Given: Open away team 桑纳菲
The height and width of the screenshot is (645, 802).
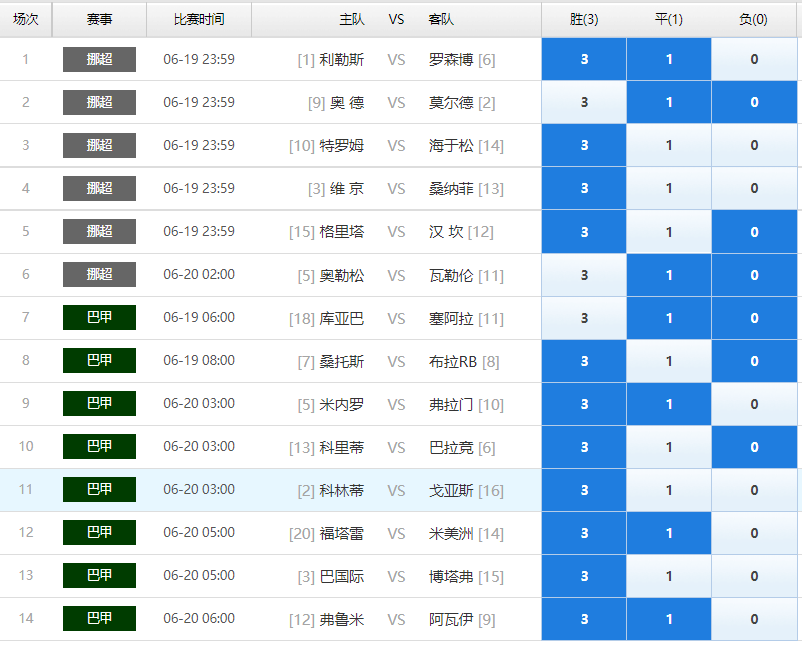Looking at the screenshot, I should [451, 189].
